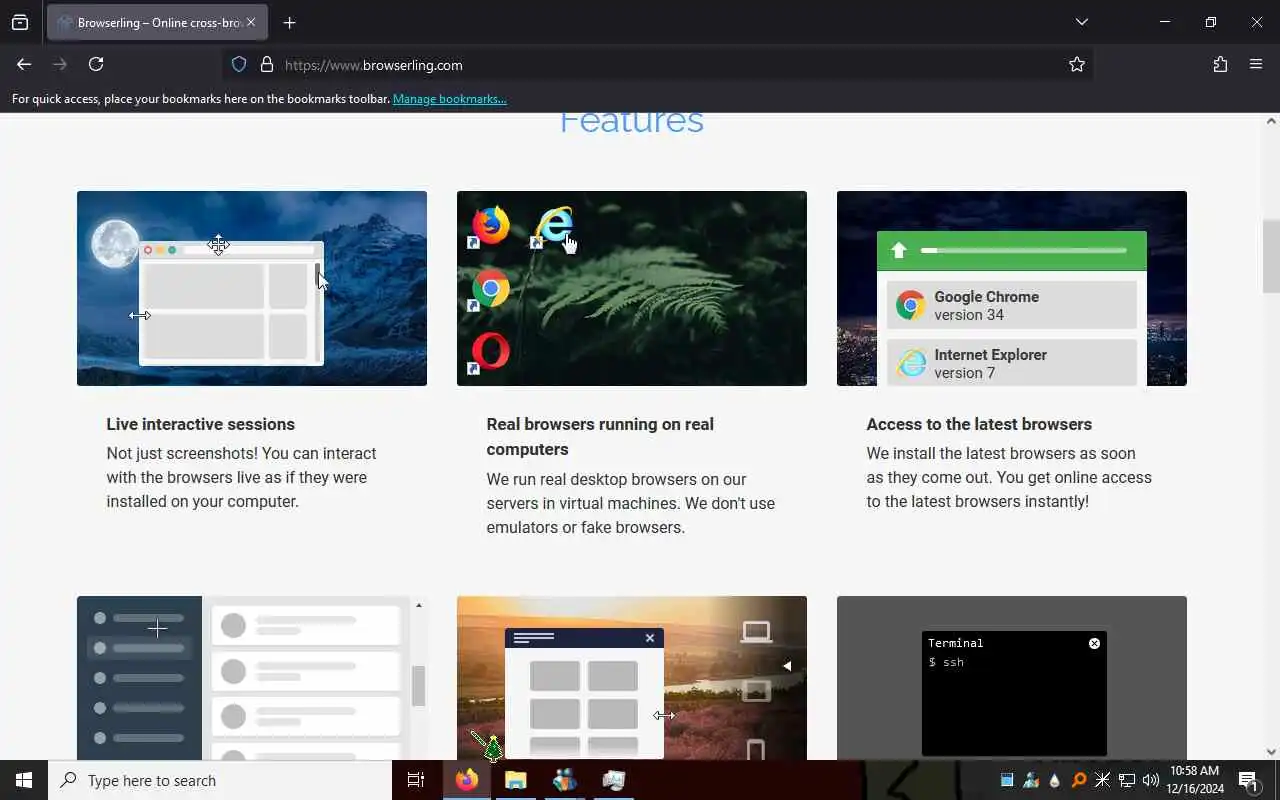Open the Extensions puzzle-piece menu
1280x800 pixels.
click(1220, 64)
